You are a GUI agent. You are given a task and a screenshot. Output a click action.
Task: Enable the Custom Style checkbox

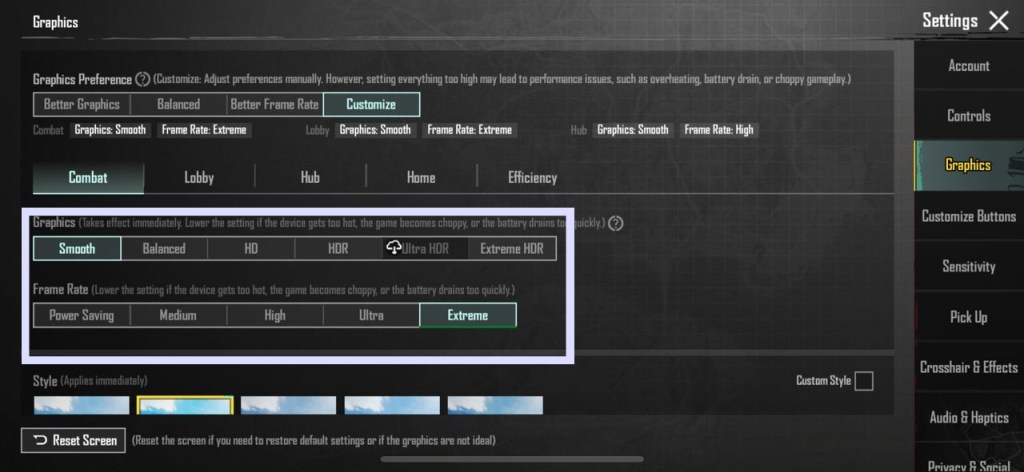coord(863,381)
